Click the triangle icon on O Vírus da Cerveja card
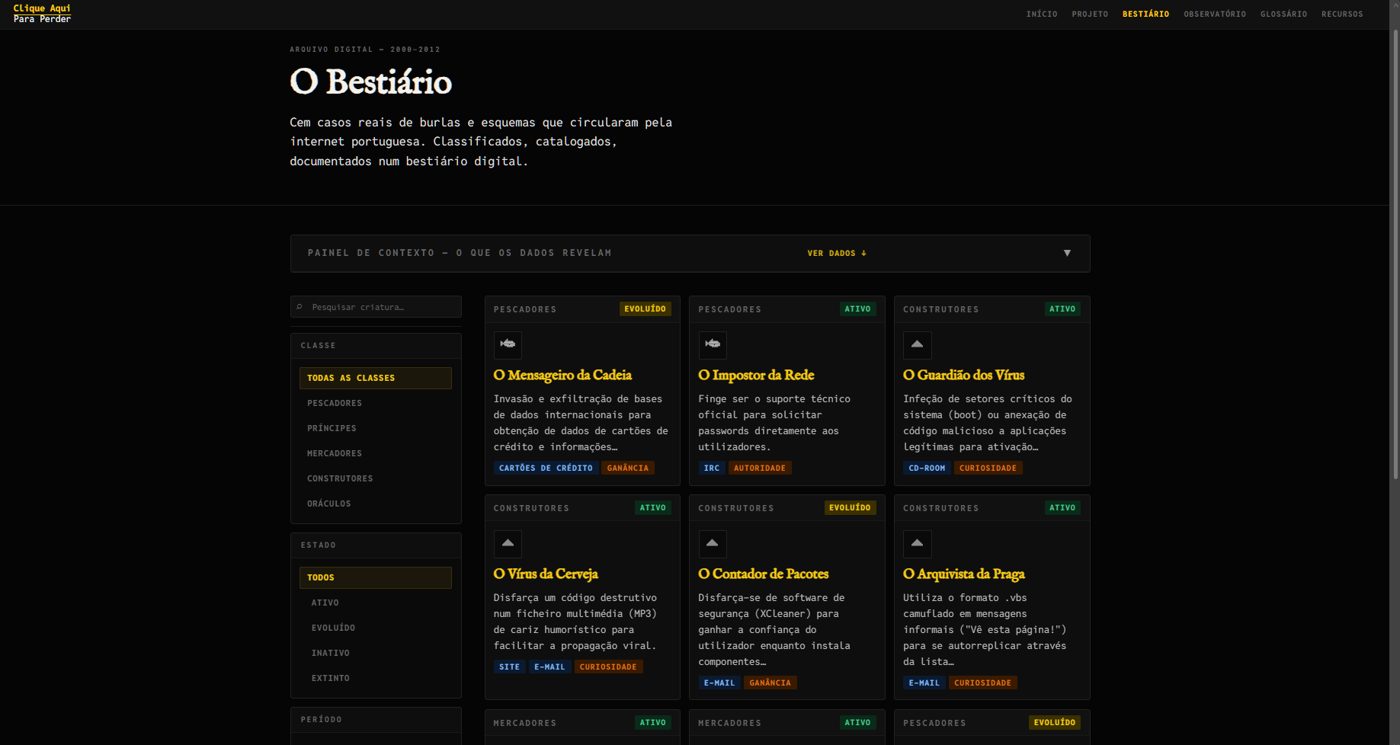 pos(508,544)
